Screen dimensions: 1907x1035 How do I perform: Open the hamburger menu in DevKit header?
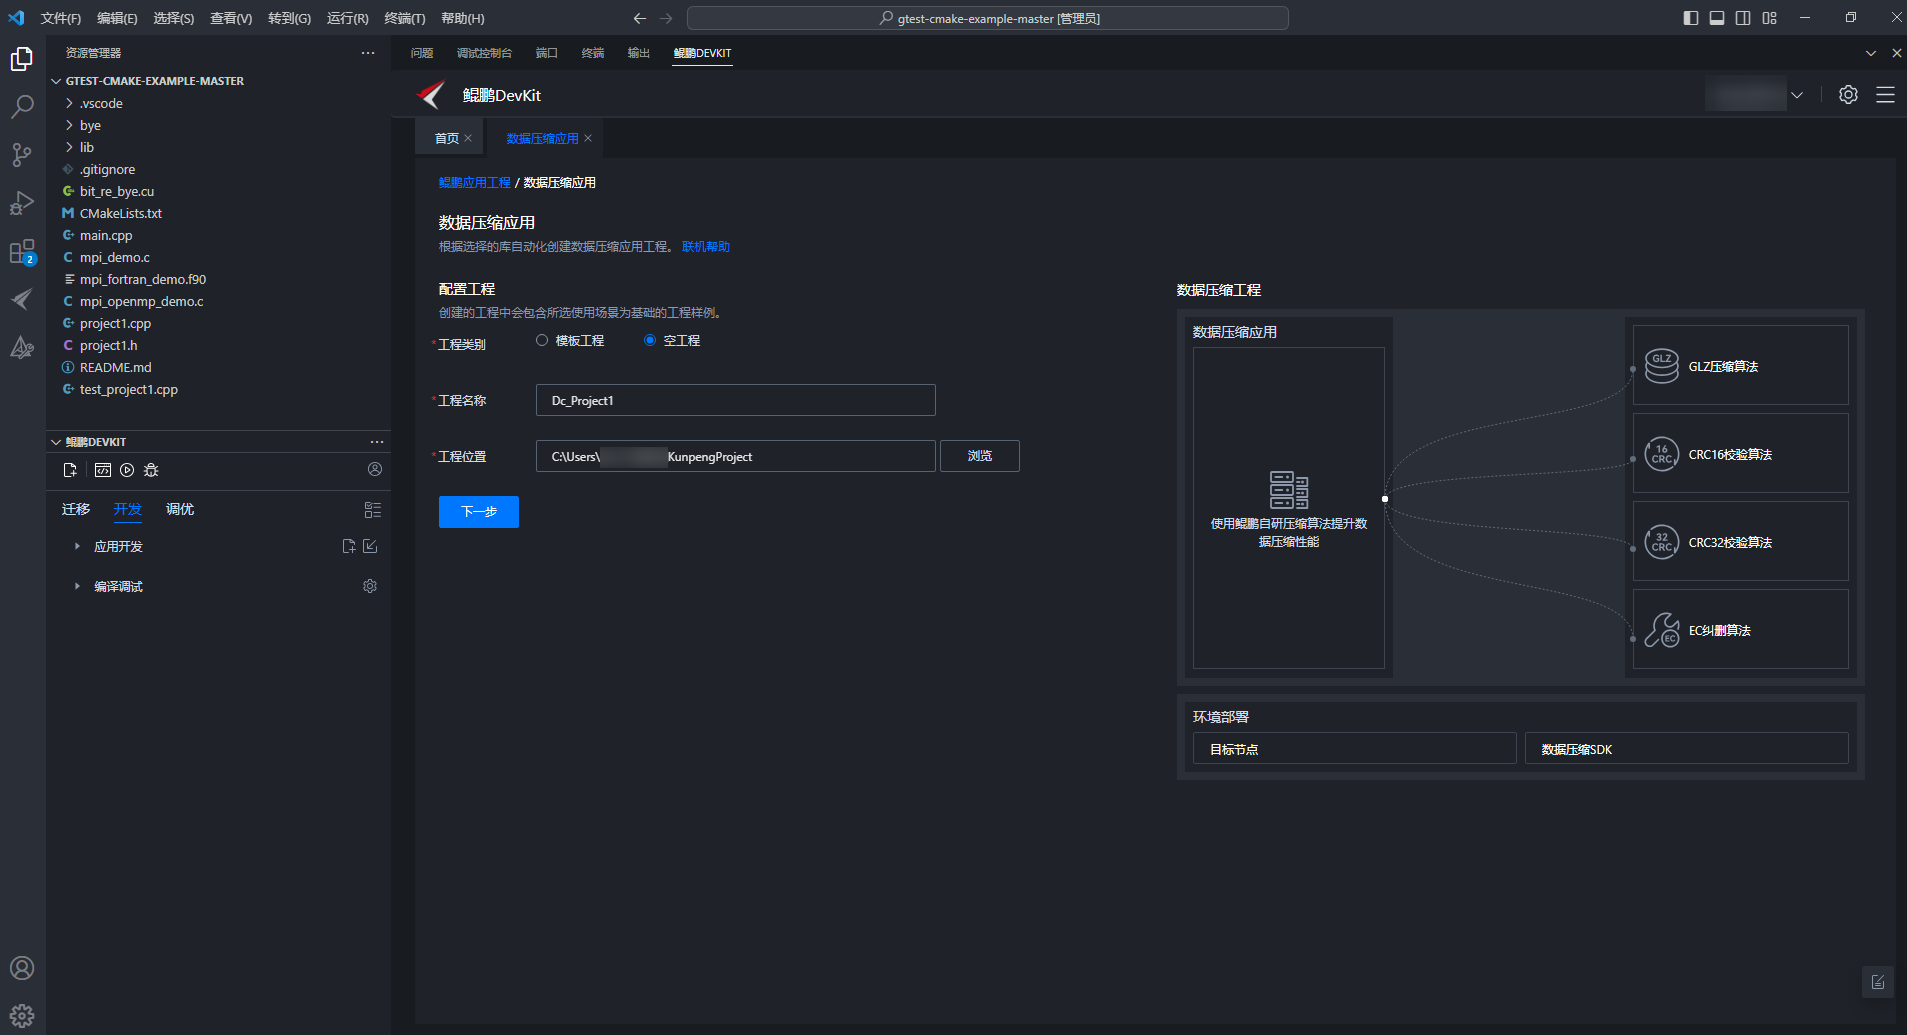coord(1885,95)
